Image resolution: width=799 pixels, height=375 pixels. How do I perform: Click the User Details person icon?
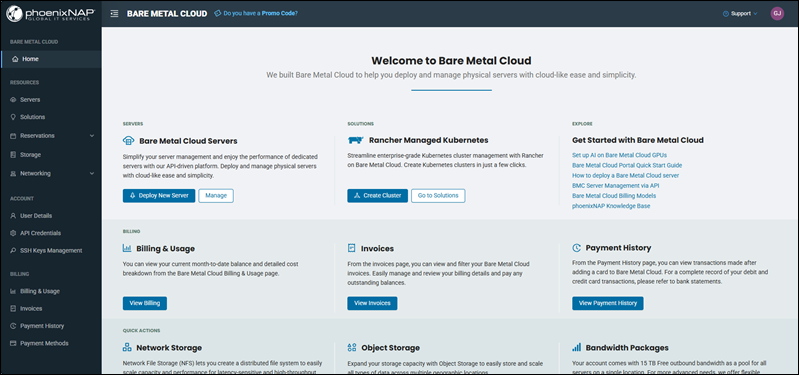pyautogui.click(x=13, y=216)
